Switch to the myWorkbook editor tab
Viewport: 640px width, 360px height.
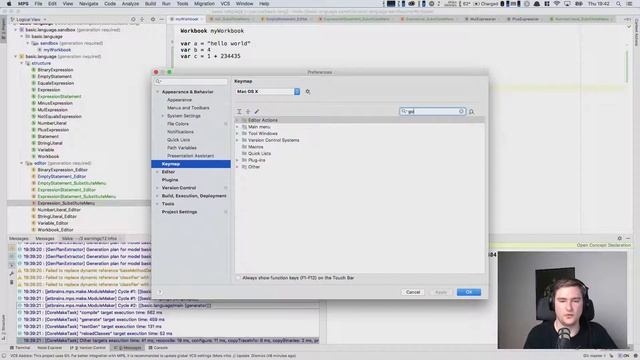click(187, 19)
